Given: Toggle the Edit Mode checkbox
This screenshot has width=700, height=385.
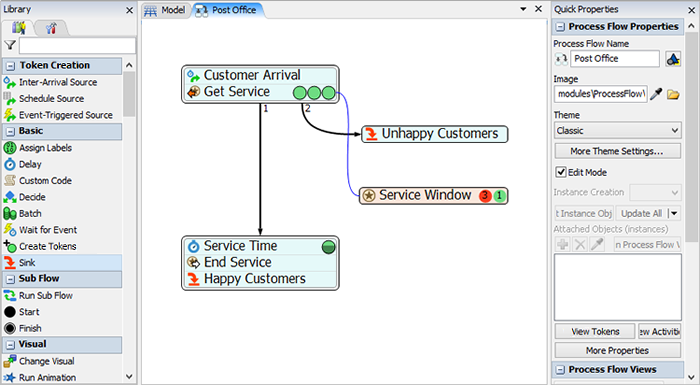Looking at the screenshot, I should [x=561, y=172].
